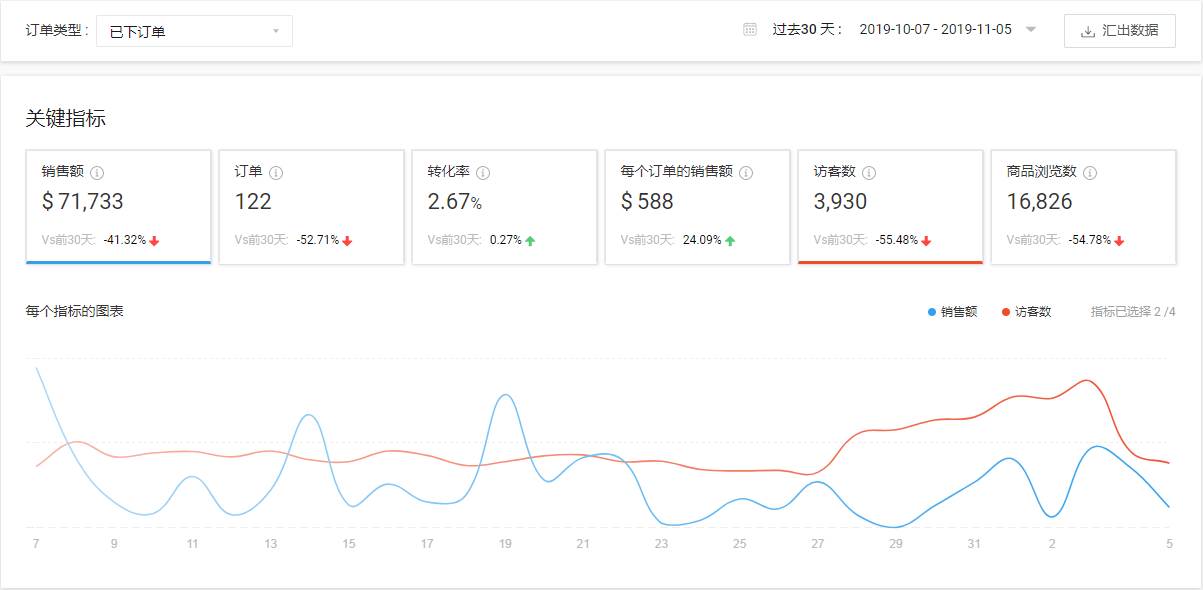1203x590 pixels.
Task: Click the green up arrow beside 24.09%
Action: (730, 241)
